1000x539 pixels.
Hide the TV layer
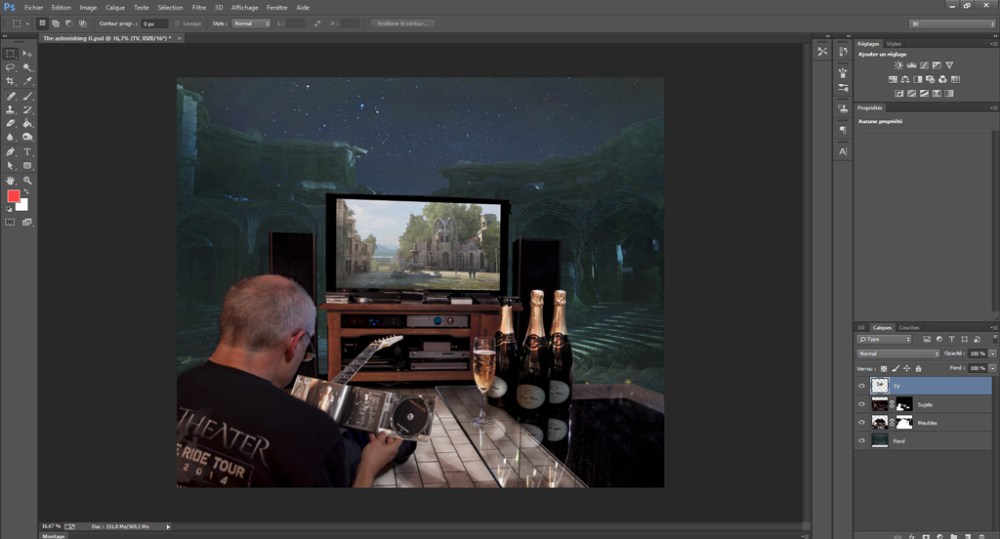861,385
